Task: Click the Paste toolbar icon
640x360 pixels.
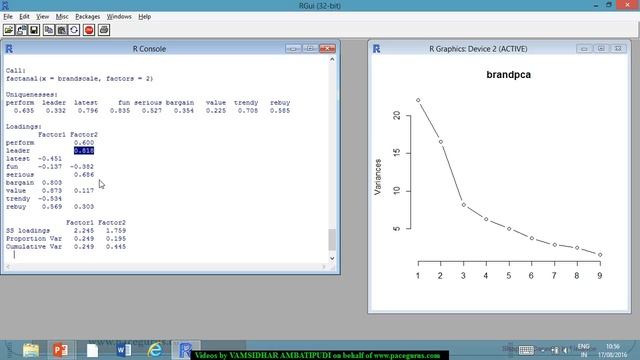Action: pyautogui.click(x=62, y=30)
